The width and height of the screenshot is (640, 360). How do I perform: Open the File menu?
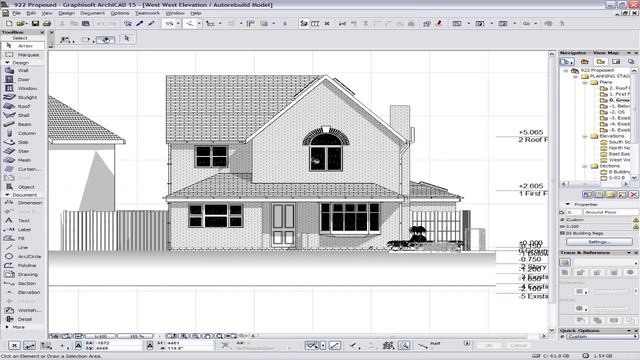tap(16, 13)
